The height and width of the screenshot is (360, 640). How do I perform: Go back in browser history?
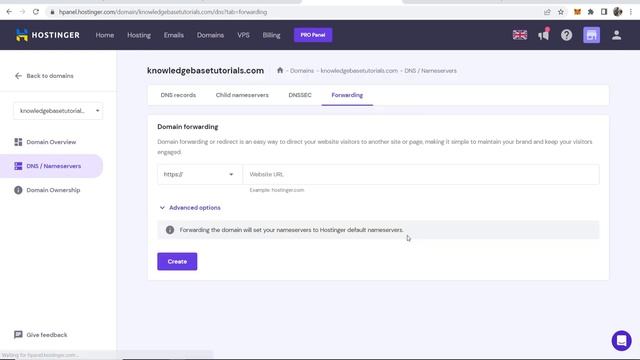tap(9, 12)
